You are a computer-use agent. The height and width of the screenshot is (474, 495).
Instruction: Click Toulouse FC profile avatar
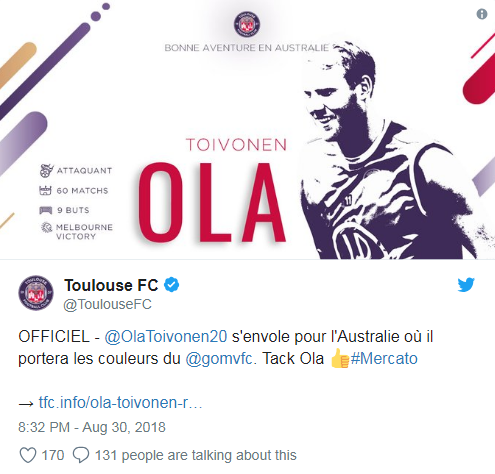[x=36, y=293]
